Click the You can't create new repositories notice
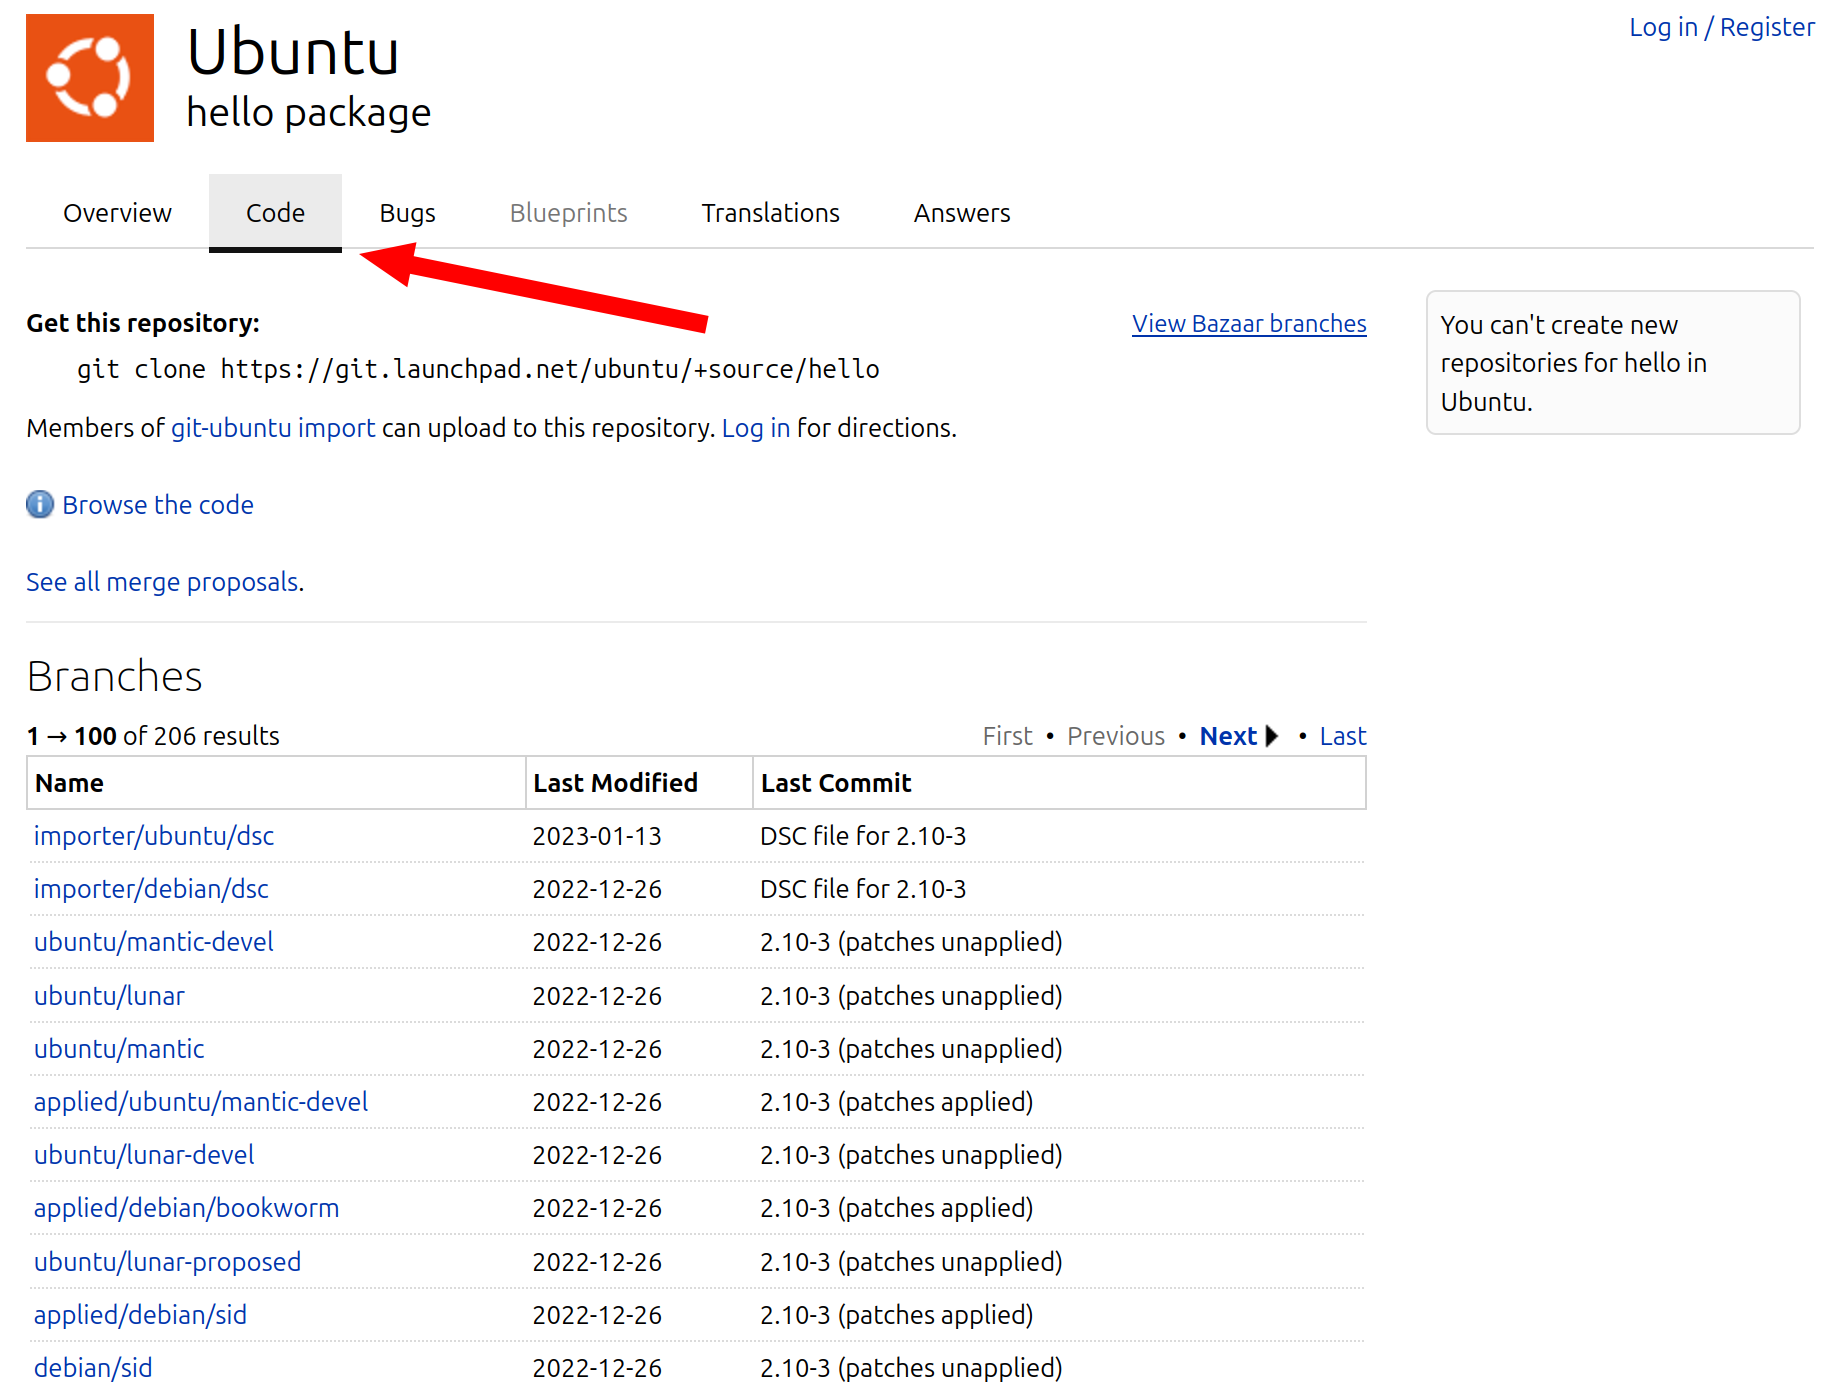 pyautogui.click(x=1613, y=363)
